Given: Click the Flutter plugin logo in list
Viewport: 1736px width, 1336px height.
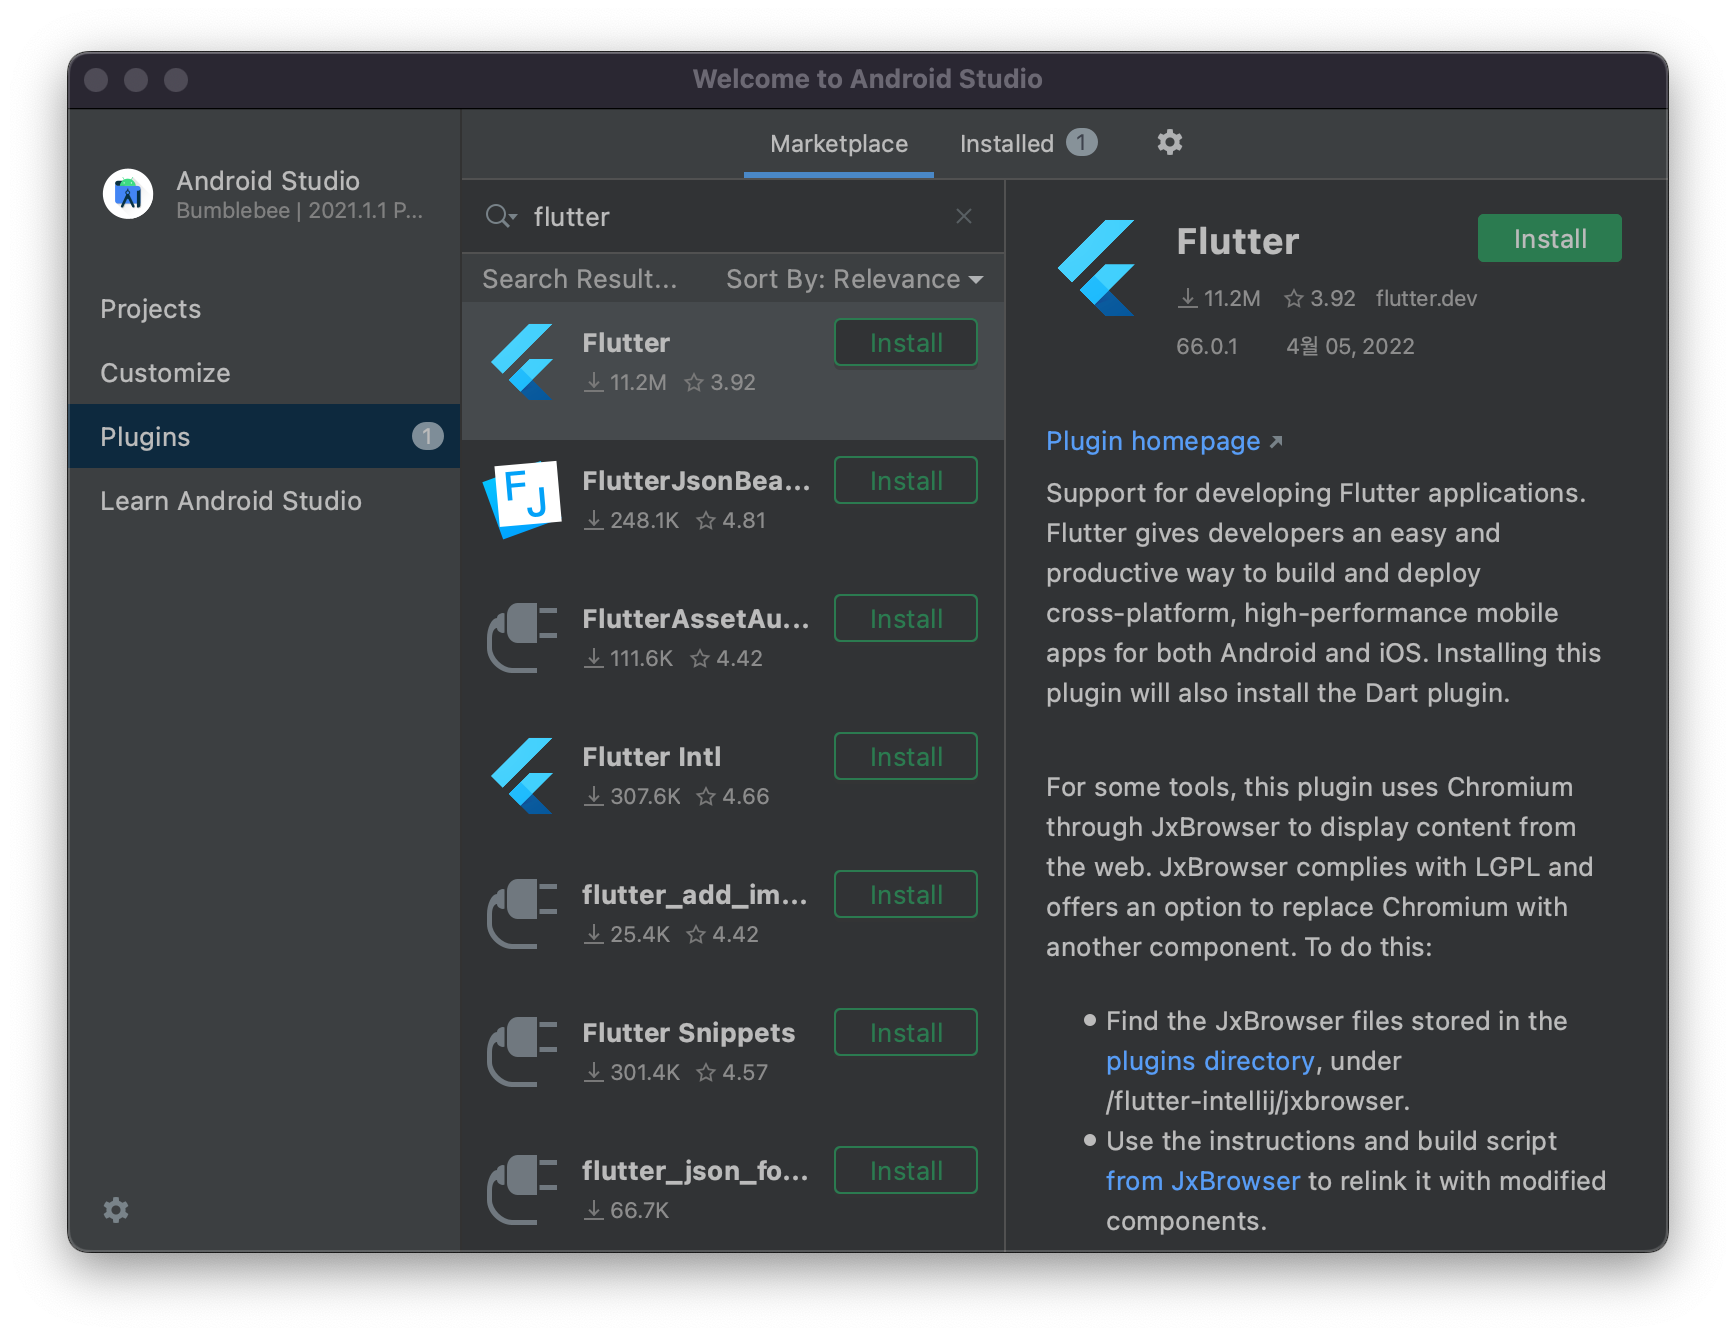Looking at the screenshot, I should (x=522, y=362).
